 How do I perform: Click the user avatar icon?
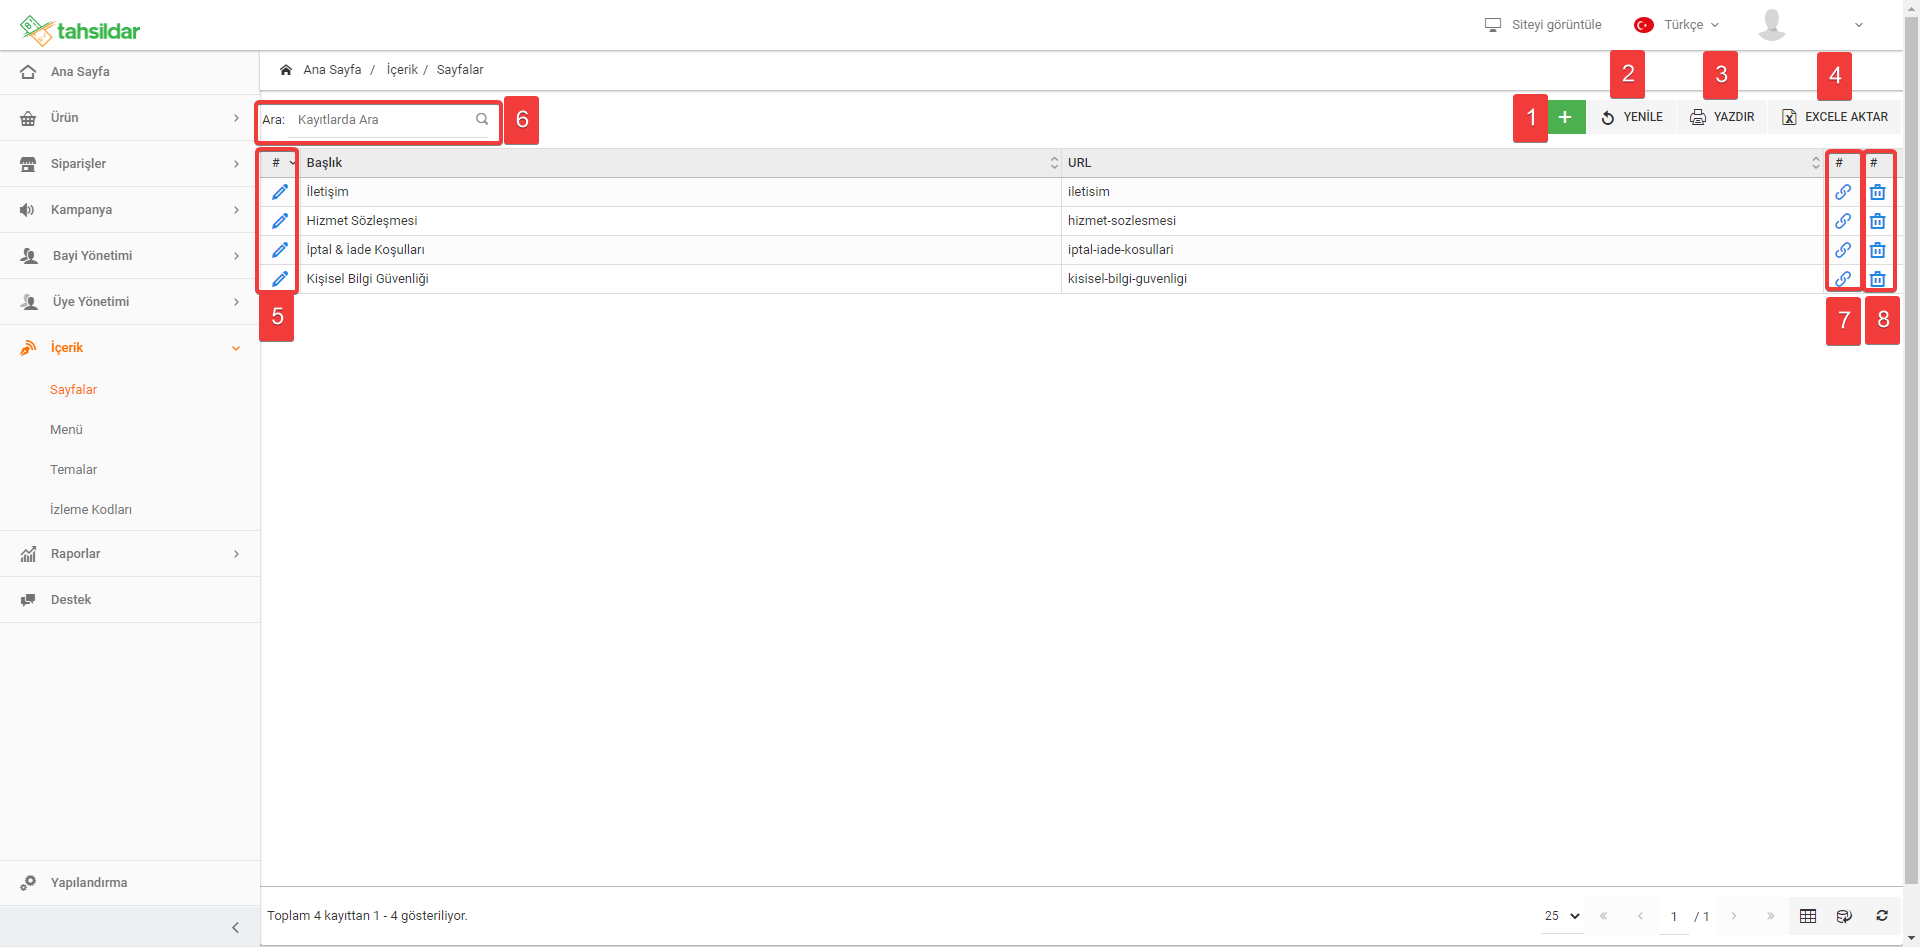pyautogui.click(x=1772, y=25)
